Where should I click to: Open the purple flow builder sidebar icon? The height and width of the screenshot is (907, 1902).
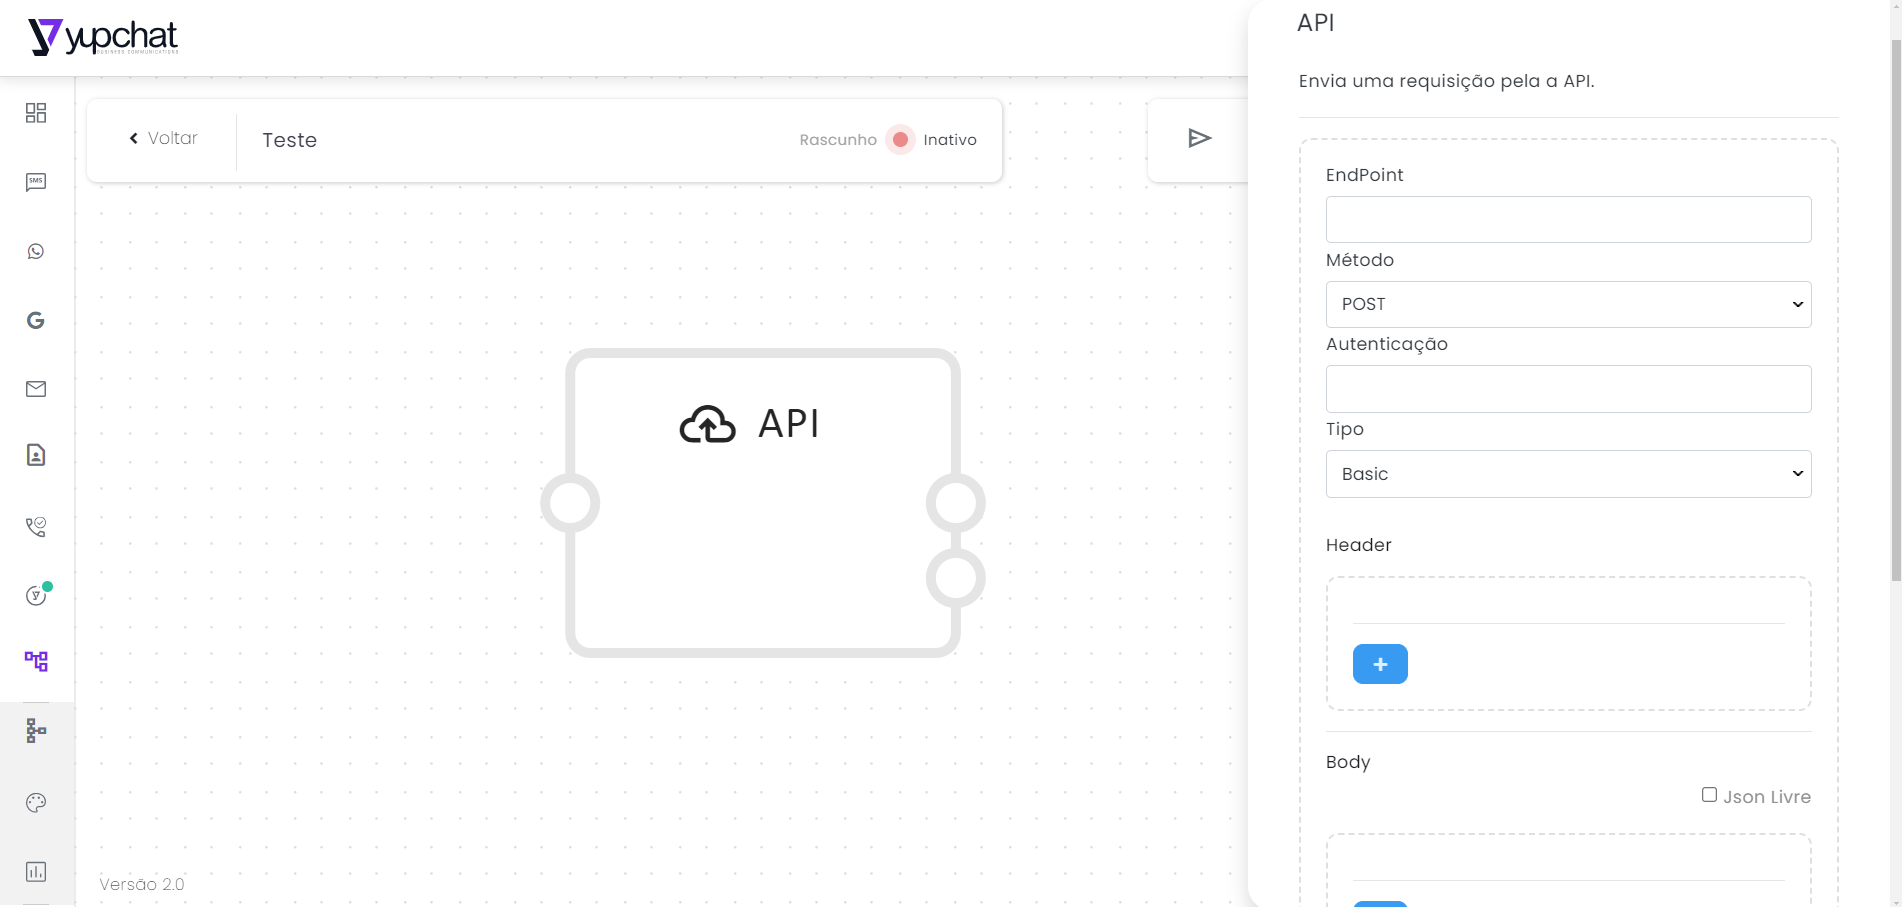pyautogui.click(x=36, y=661)
